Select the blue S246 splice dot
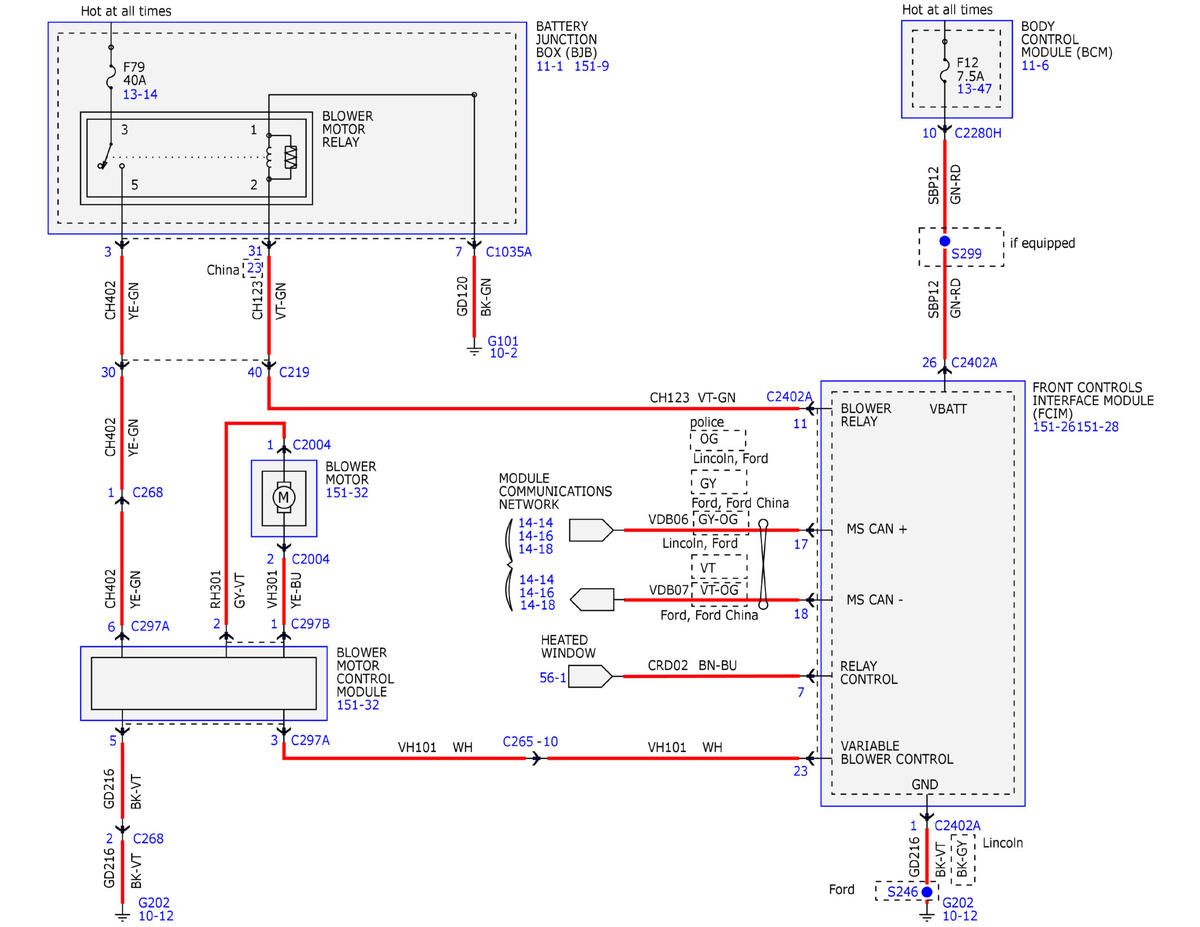This screenshot has height=927, width=1200. pyautogui.click(x=927, y=891)
